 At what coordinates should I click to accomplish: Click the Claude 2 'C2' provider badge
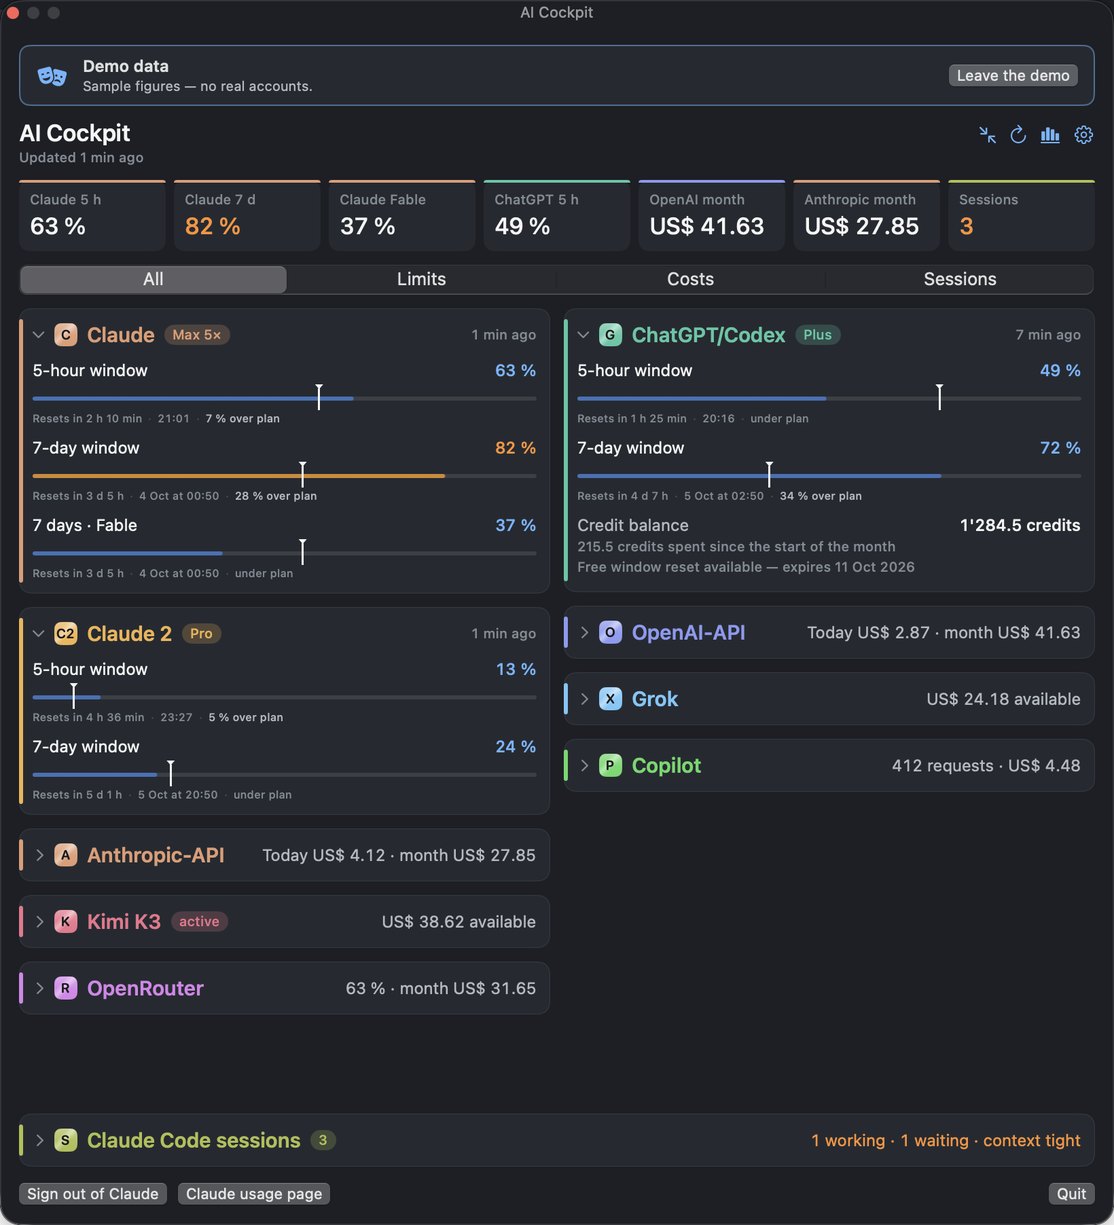pos(65,634)
